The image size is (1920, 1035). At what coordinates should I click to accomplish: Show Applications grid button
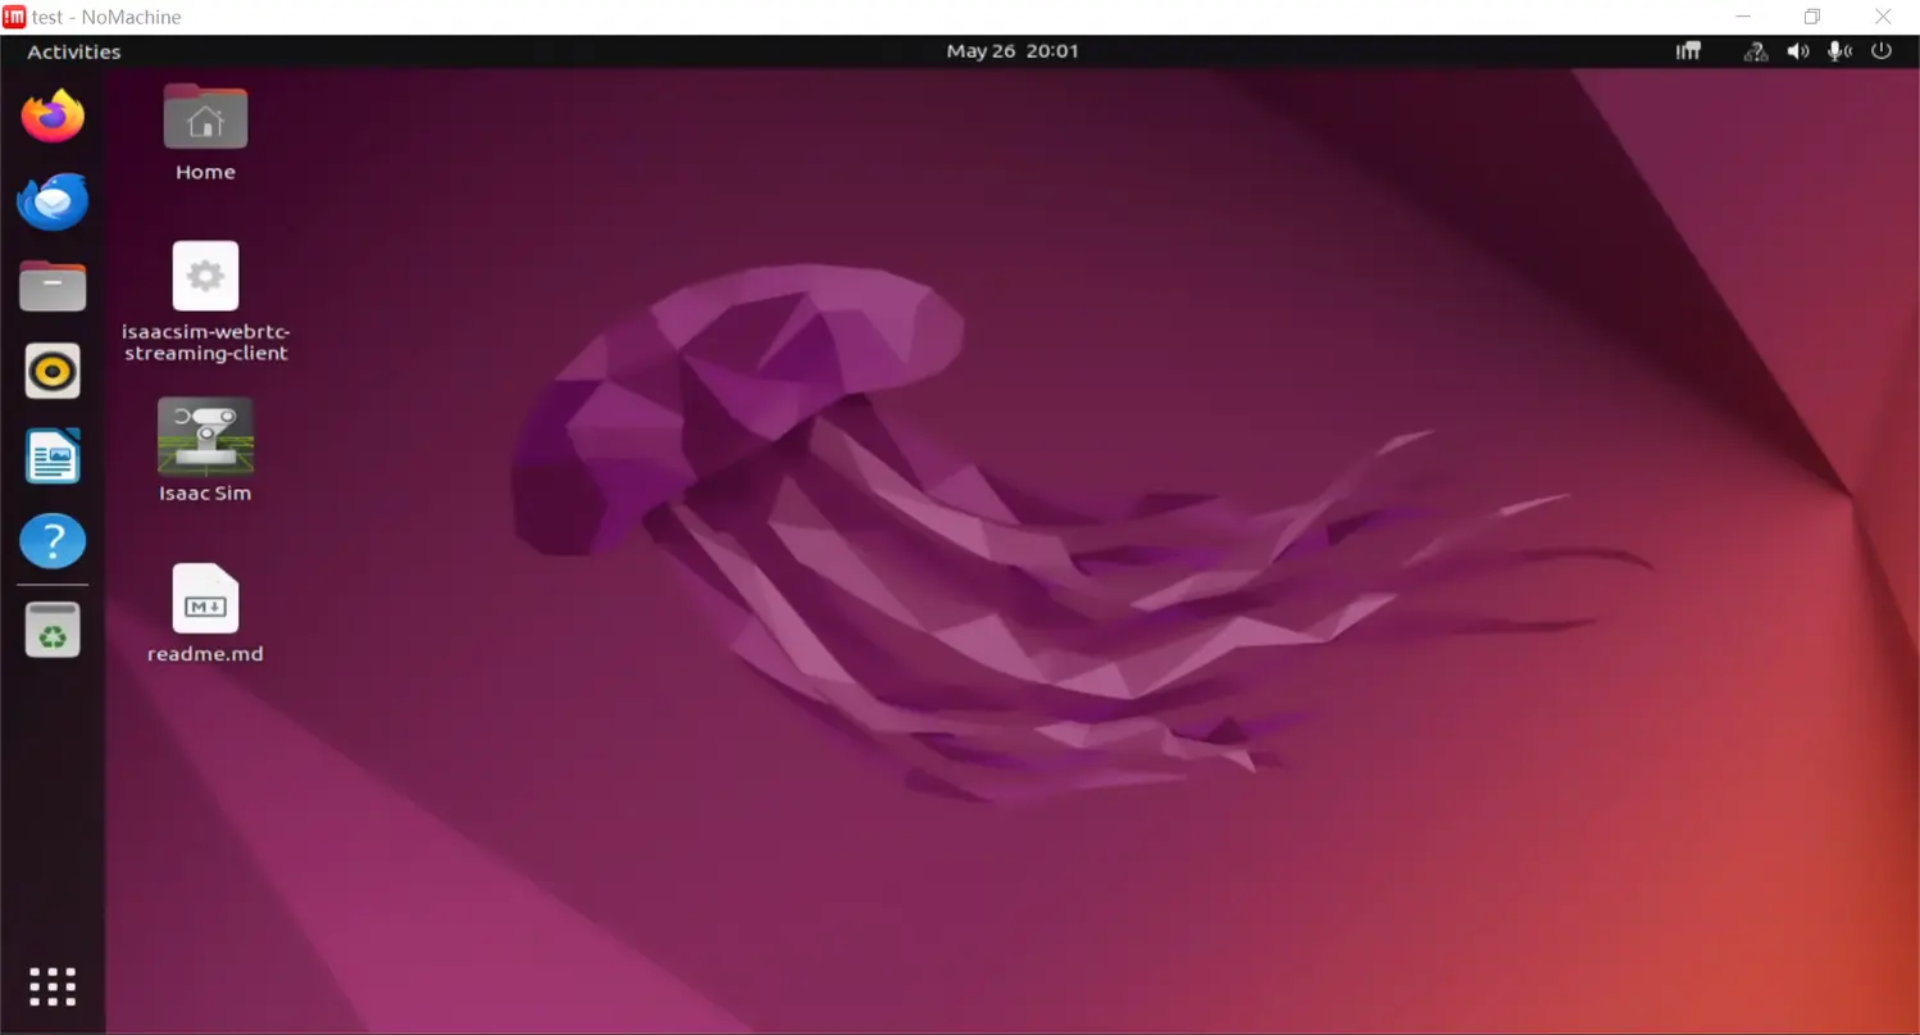pos(53,986)
